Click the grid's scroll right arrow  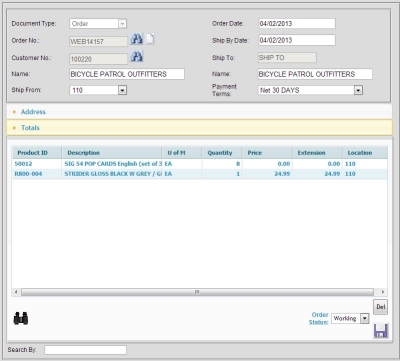click(x=382, y=292)
